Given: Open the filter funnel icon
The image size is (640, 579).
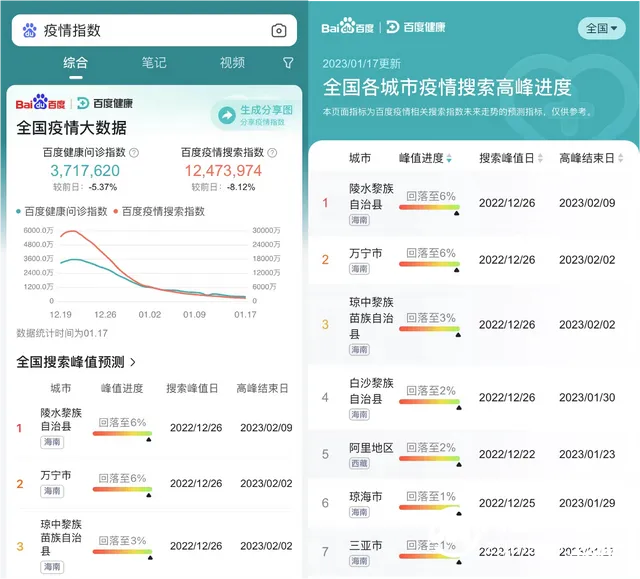Looking at the screenshot, I should click(288, 62).
